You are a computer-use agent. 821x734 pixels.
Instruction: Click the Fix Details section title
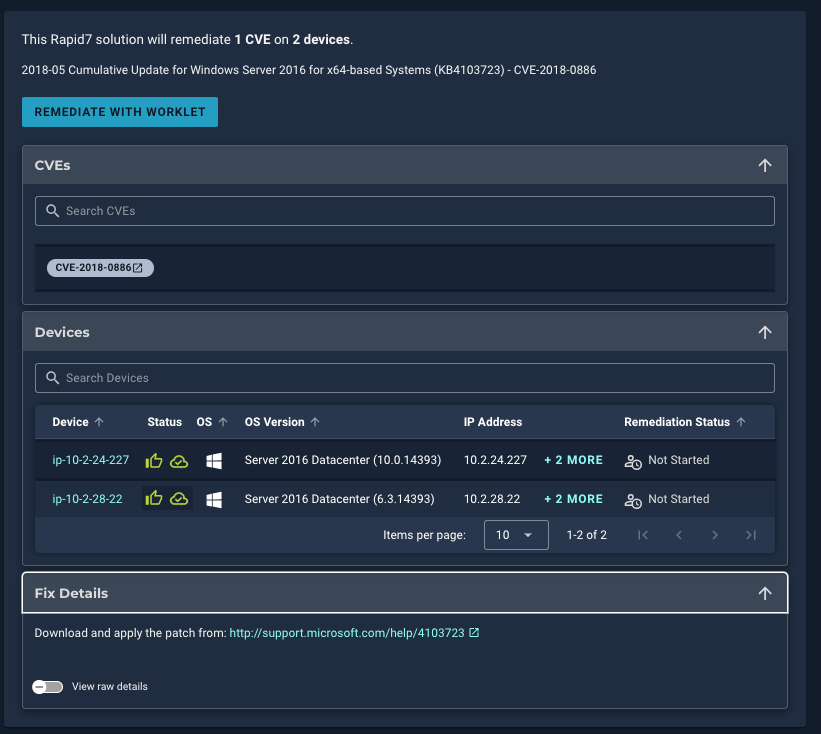71,593
